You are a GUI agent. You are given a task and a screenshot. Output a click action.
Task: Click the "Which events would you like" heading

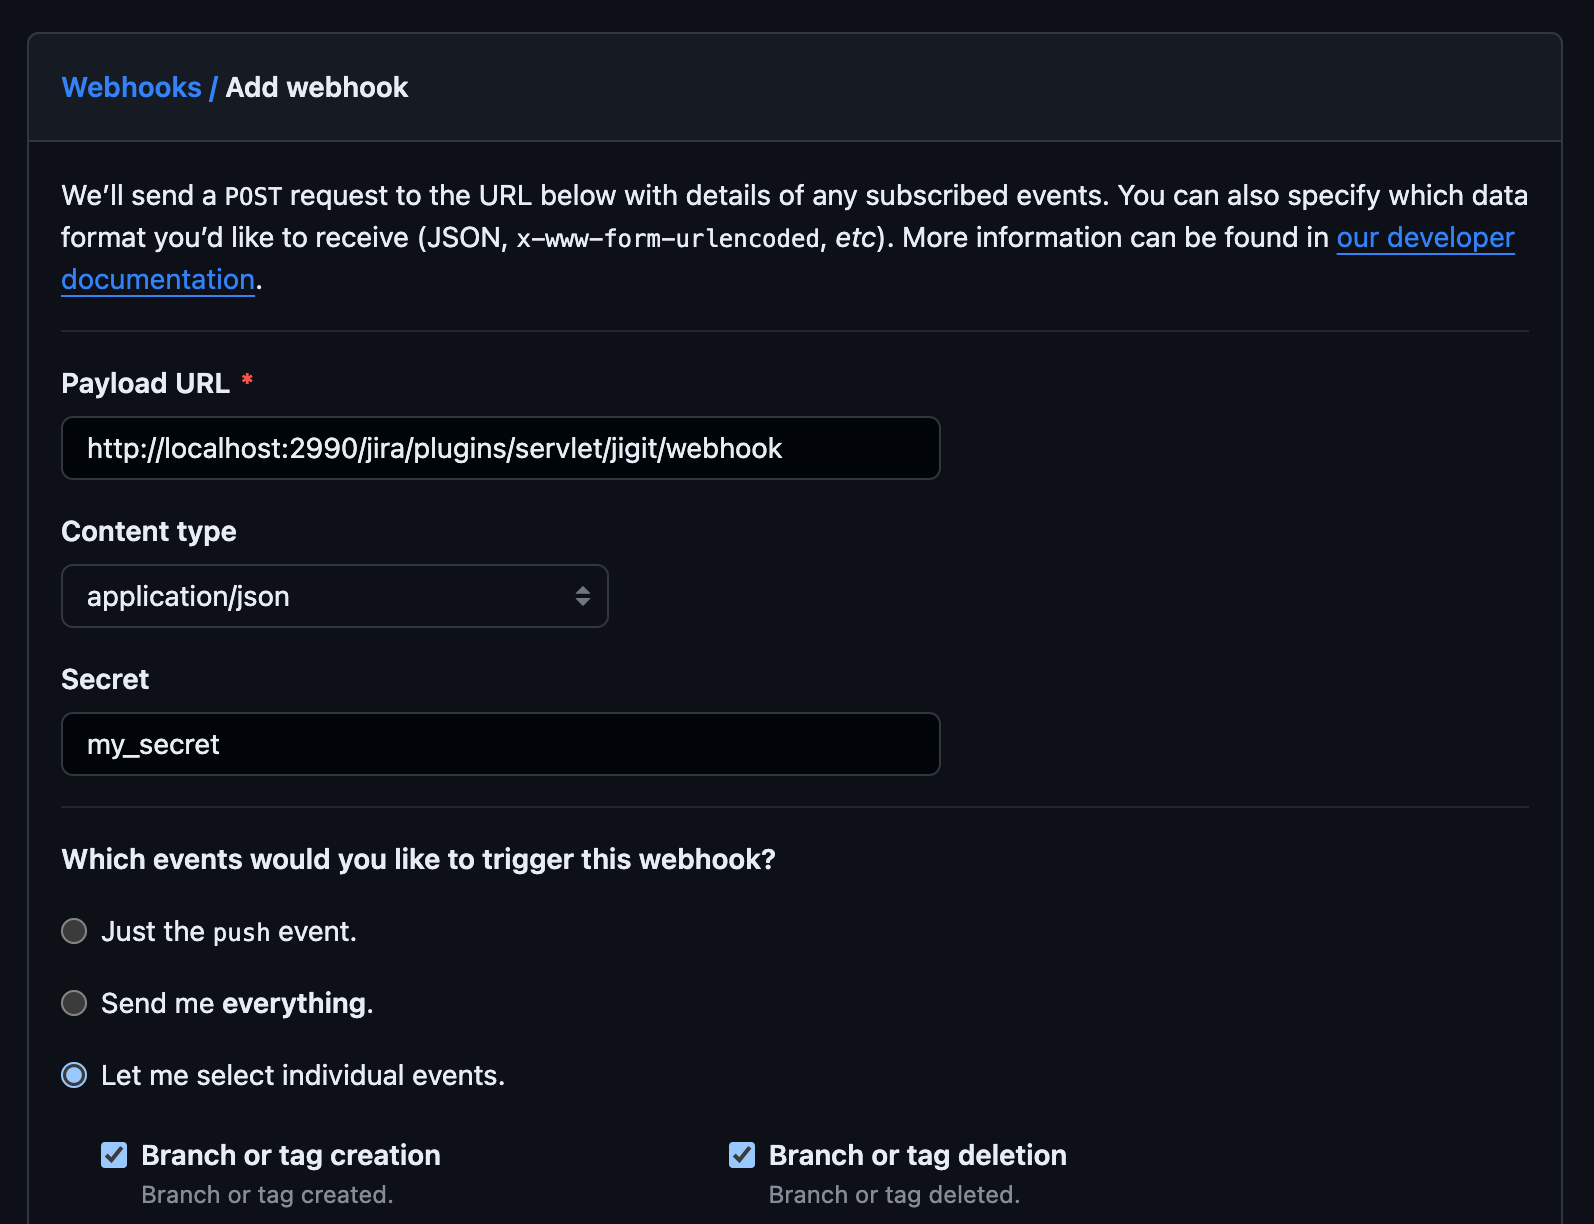coord(418,860)
